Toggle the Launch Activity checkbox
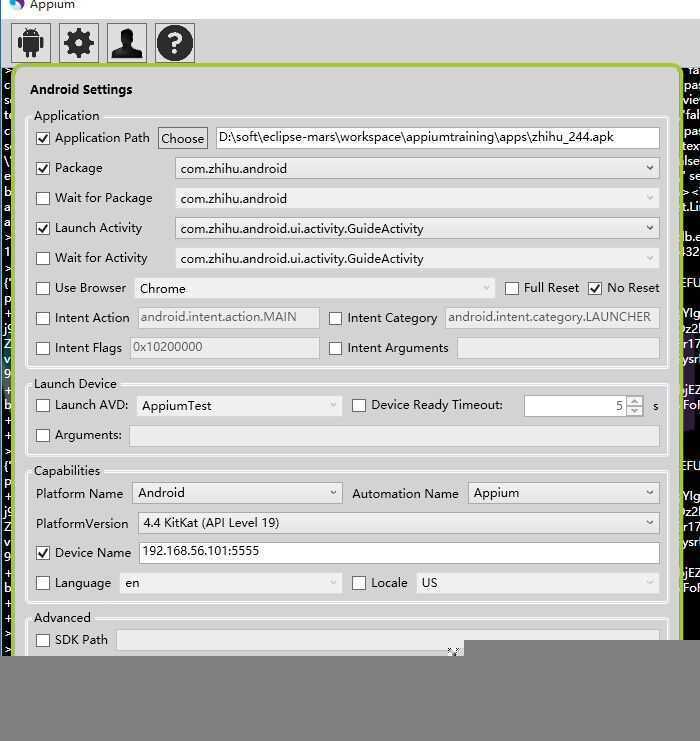Screen dimensions: 700x741 click(x=43, y=228)
